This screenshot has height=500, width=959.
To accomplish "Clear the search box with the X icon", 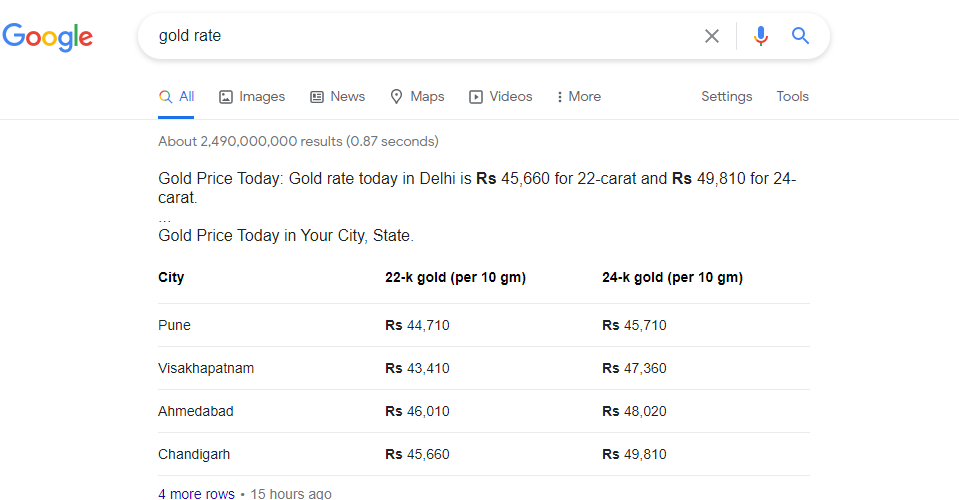I will point(711,36).
